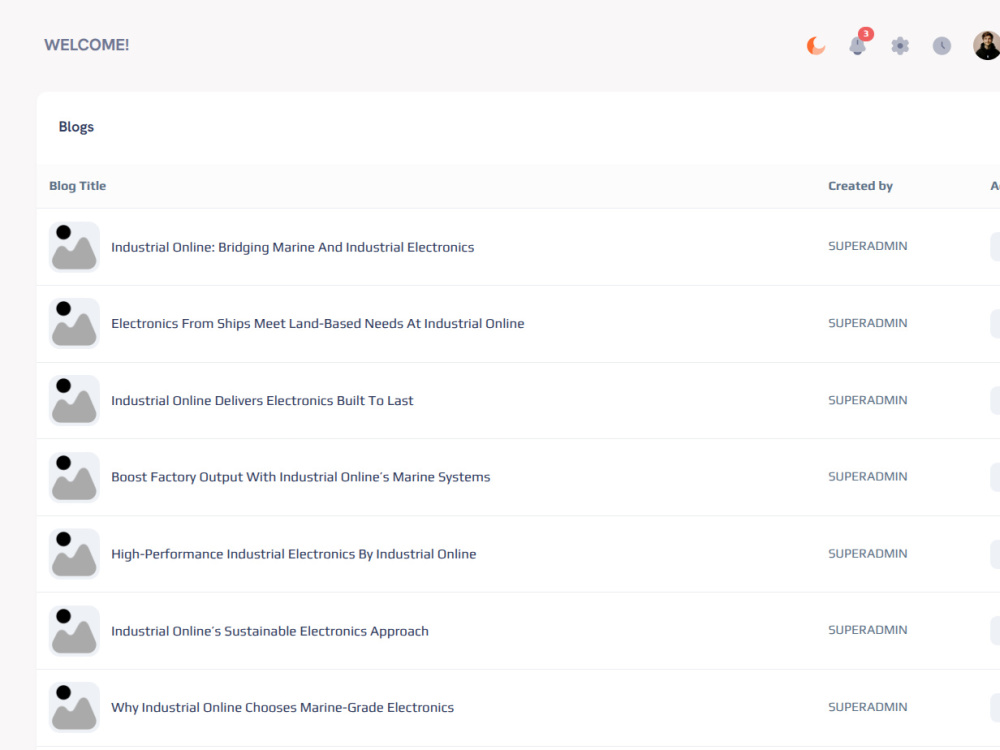
Task: Open 'High-Performance Industrial Electronics By Industrial Online'
Action: (293, 554)
